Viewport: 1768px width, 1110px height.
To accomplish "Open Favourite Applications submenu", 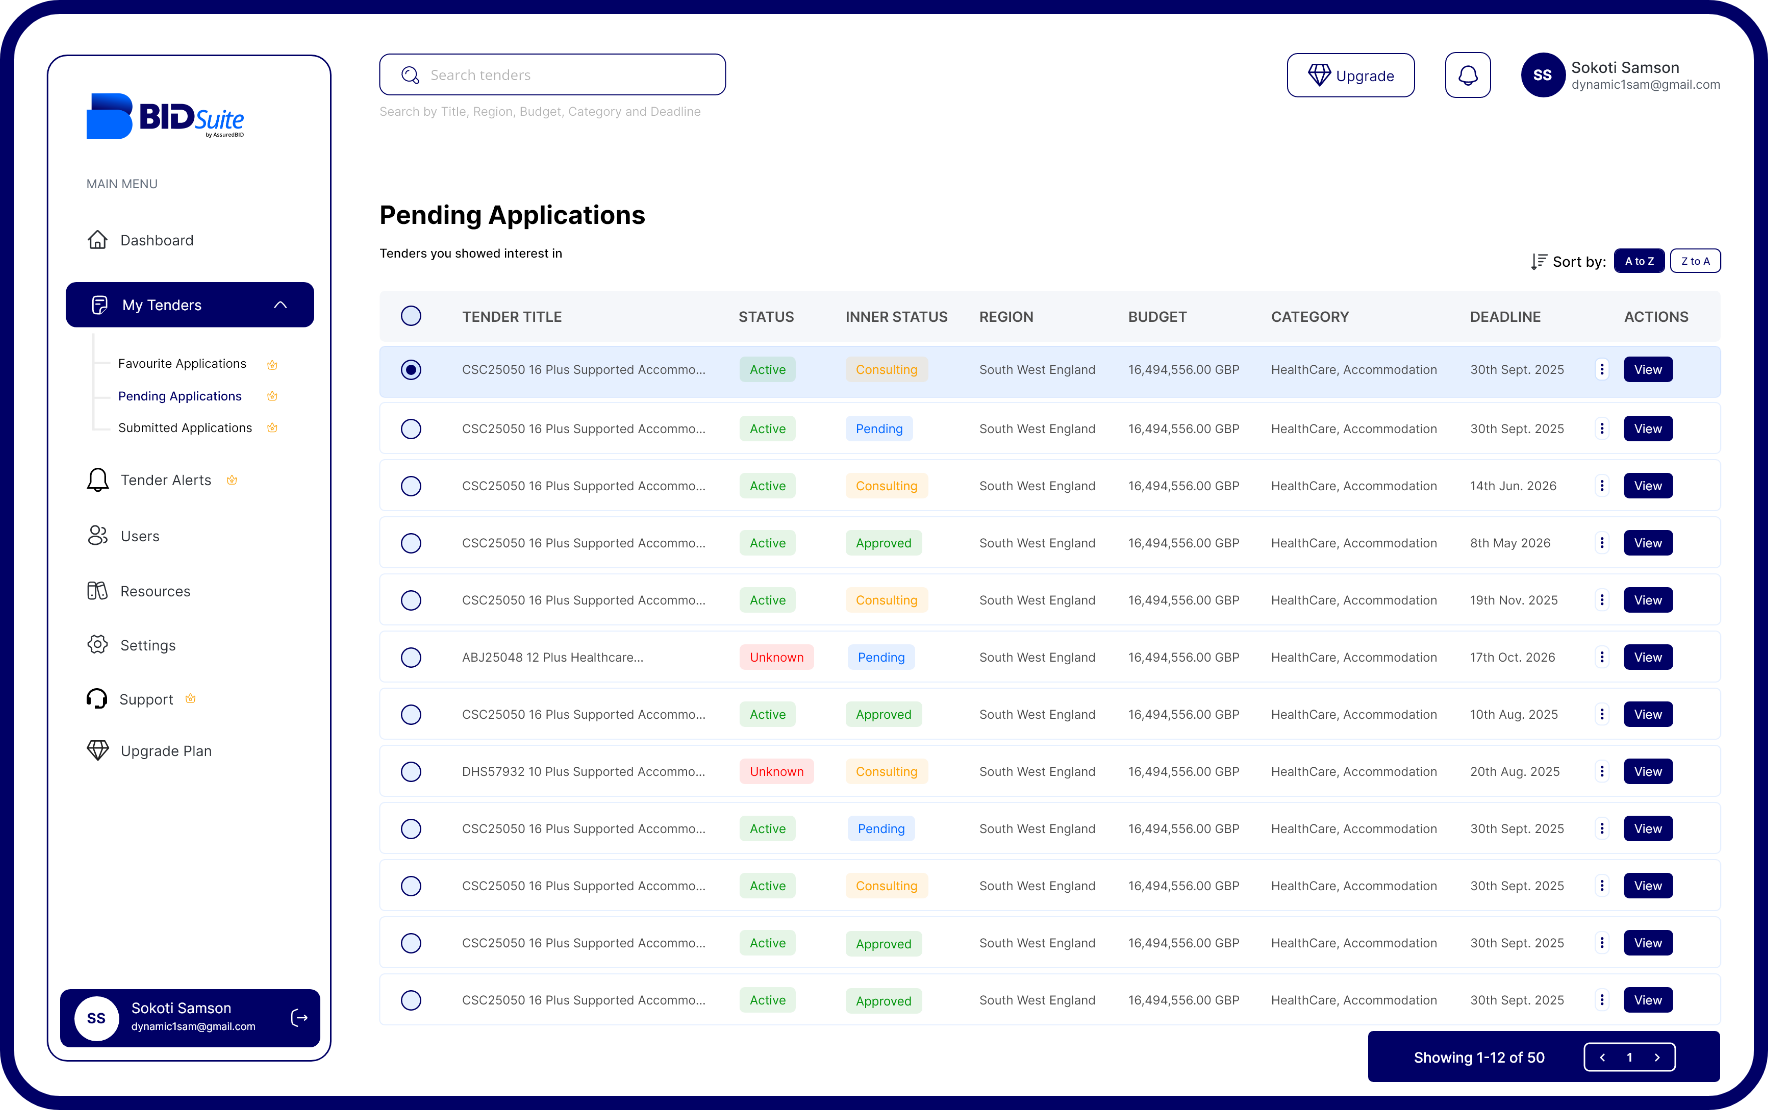I will click(182, 364).
